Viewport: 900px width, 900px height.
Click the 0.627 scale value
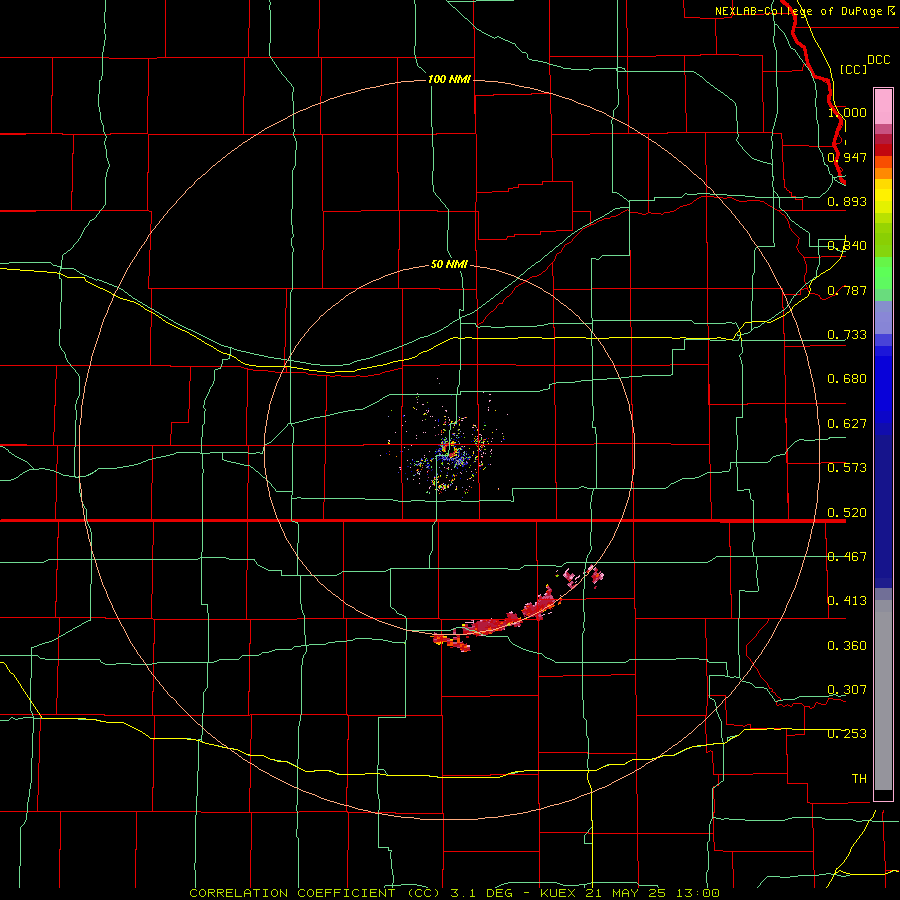tap(847, 424)
